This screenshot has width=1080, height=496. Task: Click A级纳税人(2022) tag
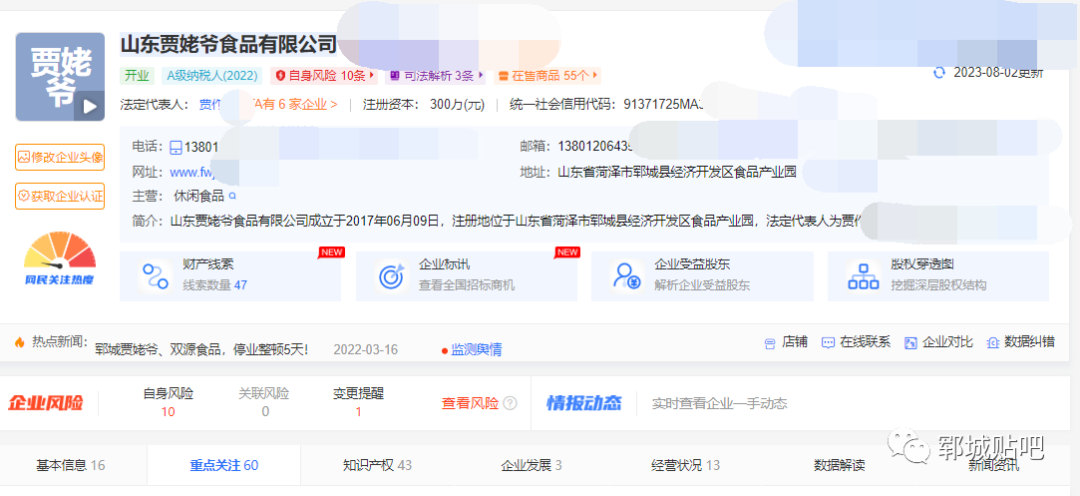coord(211,75)
